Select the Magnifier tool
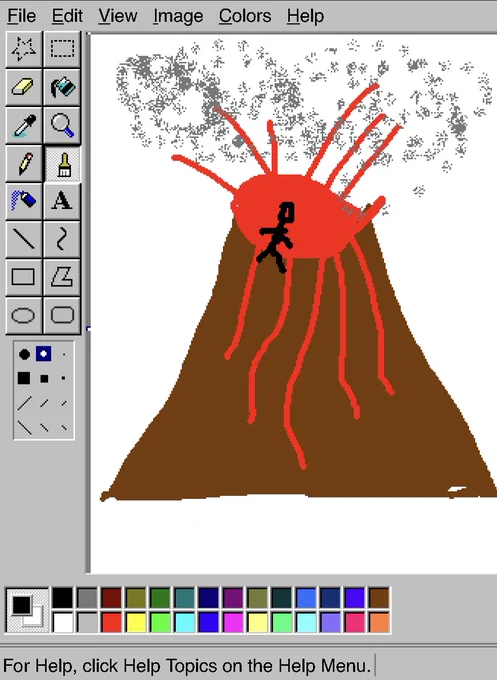The width and height of the screenshot is (497, 680). [62, 125]
